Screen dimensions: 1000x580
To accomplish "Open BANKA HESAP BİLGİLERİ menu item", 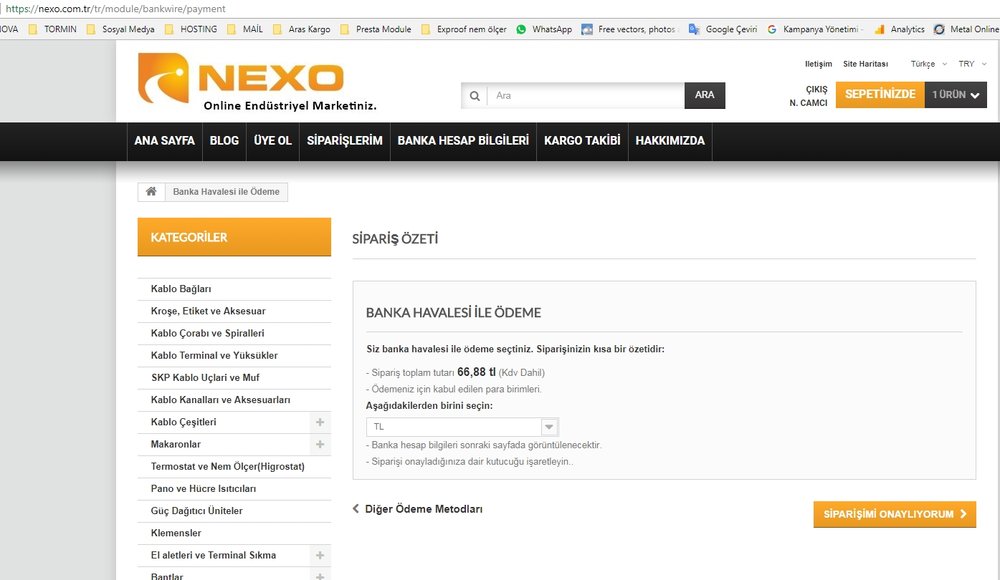I will pyautogui.click(x=463, y=141).
